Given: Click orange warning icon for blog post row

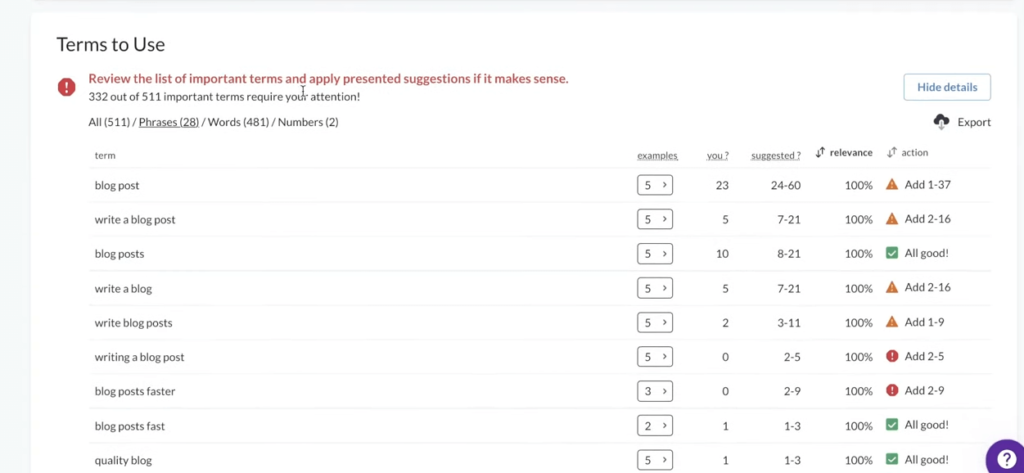Looking at the screenshot, I should pyautogui.click(x=891, y=184).
